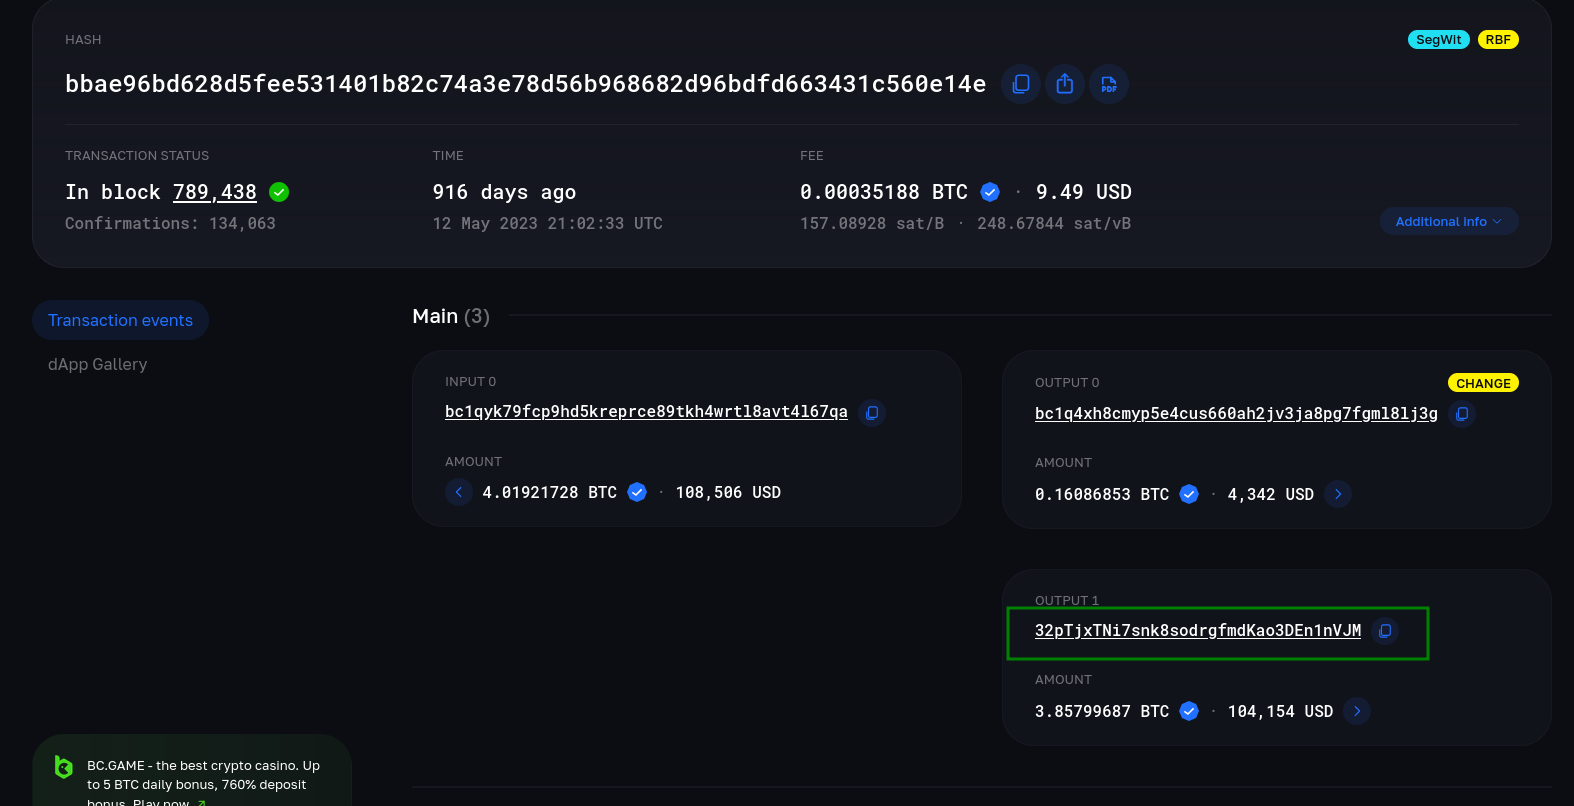Copy the transaction hash
The image size is (1574, 806).
1020,84
